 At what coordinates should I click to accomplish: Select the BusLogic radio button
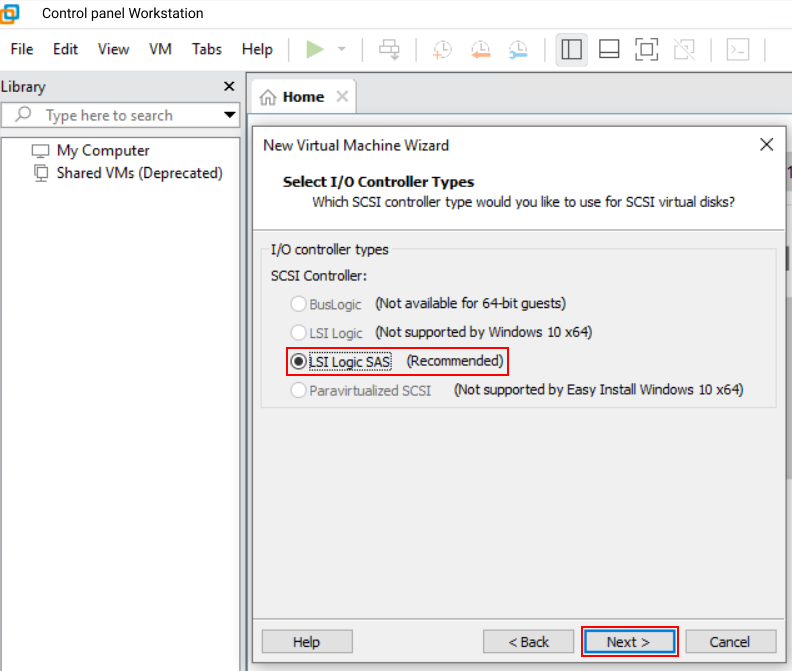click(299, 303)
